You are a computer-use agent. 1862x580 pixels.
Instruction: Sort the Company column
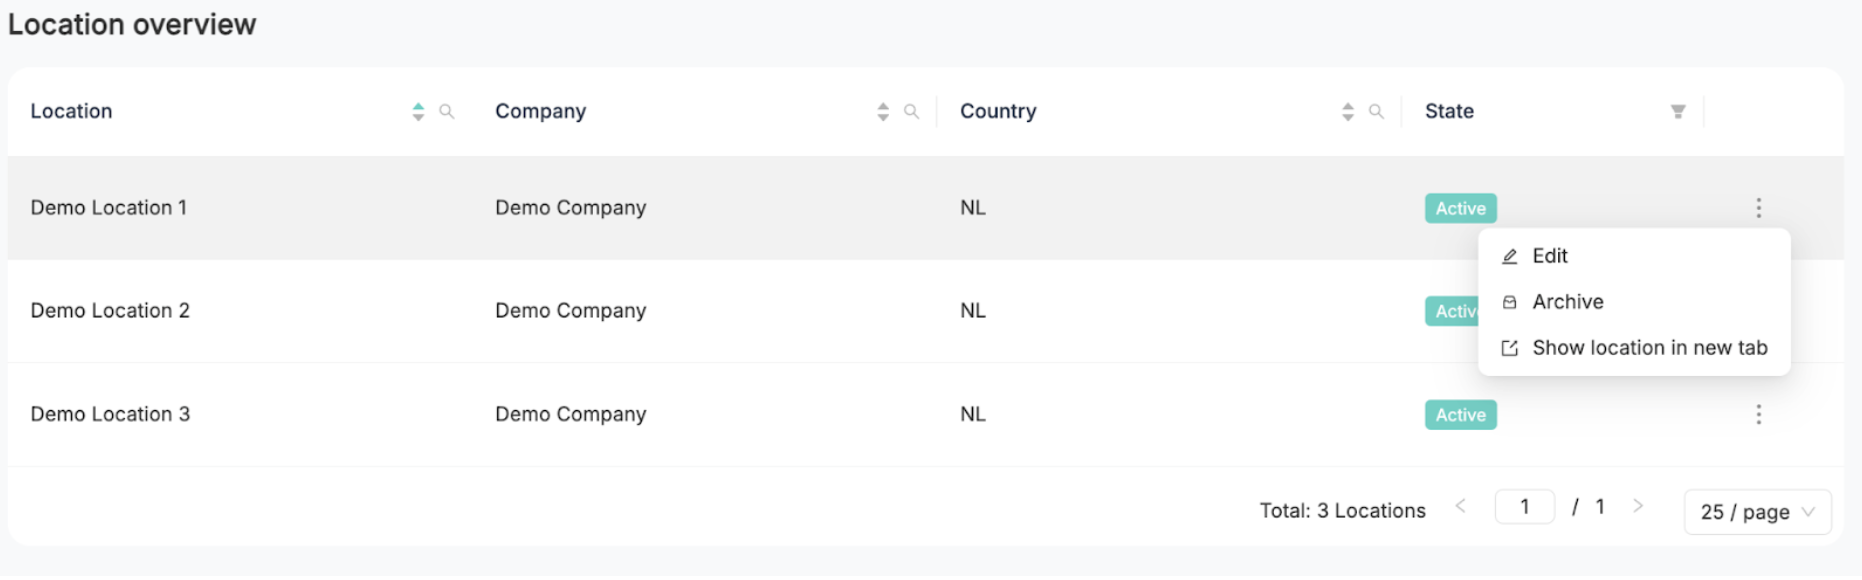point(883,112)
